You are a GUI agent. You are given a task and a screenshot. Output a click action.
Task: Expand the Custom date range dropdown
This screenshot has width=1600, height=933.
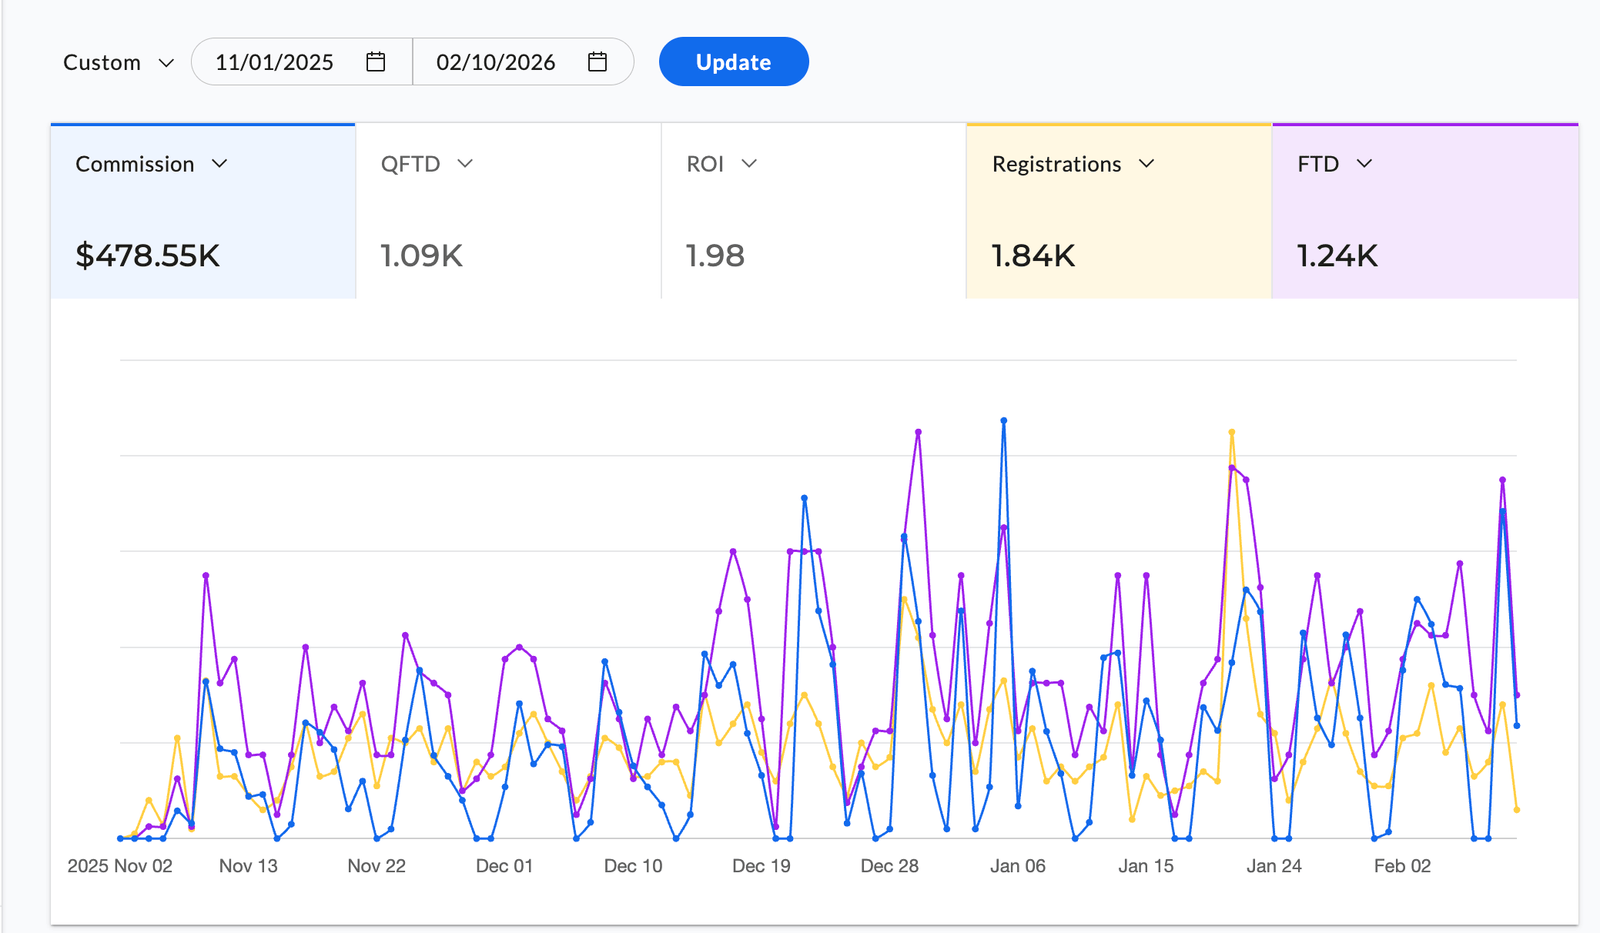point(119,62)
